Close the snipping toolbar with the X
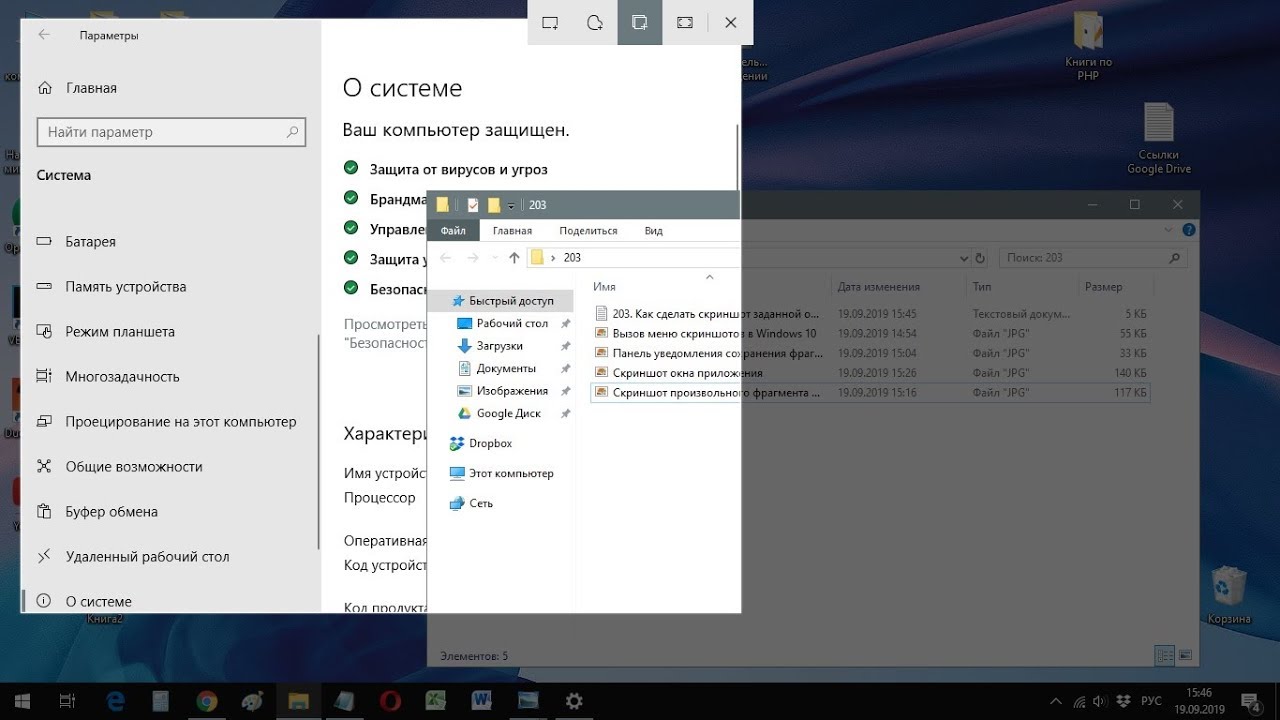Image resolution: width=1280 pixels, height=720 pixels. click(x=731, y=23)
